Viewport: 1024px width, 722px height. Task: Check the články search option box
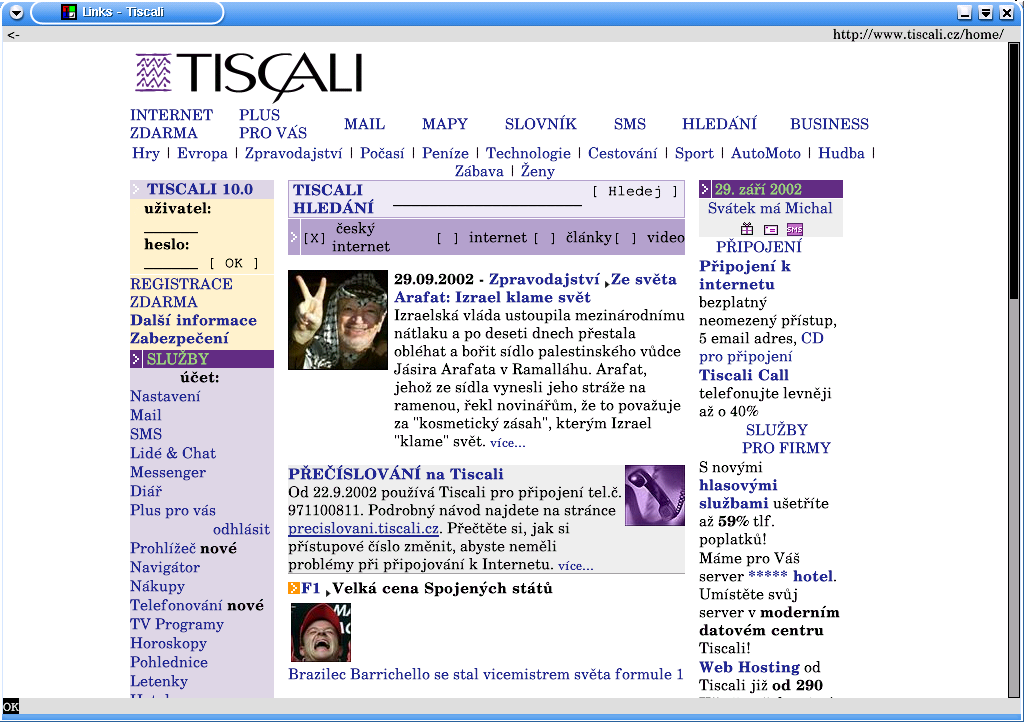pyautogui.click(x=545, y=238)
